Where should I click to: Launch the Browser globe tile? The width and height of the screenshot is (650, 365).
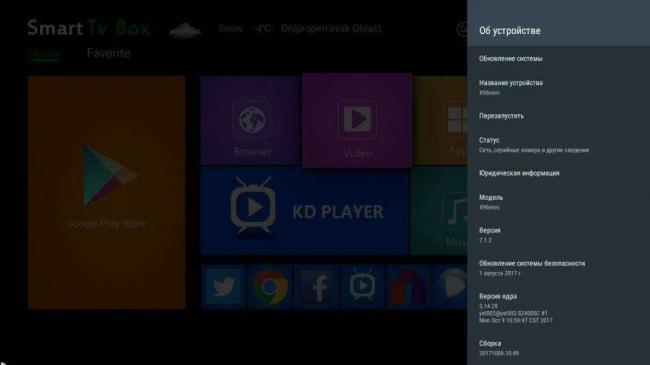tap(250, 120)
